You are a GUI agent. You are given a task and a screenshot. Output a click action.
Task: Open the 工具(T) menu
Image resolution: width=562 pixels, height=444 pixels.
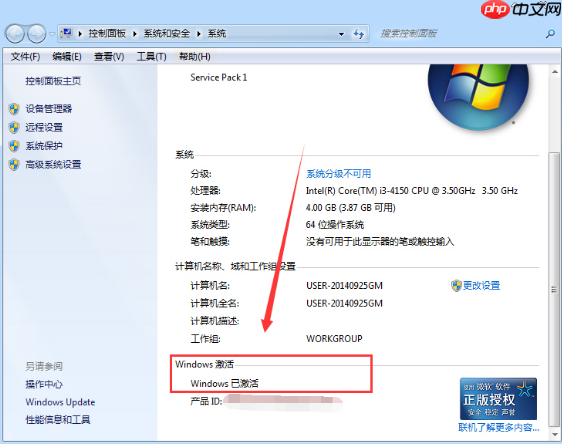(x=151, y=57)
